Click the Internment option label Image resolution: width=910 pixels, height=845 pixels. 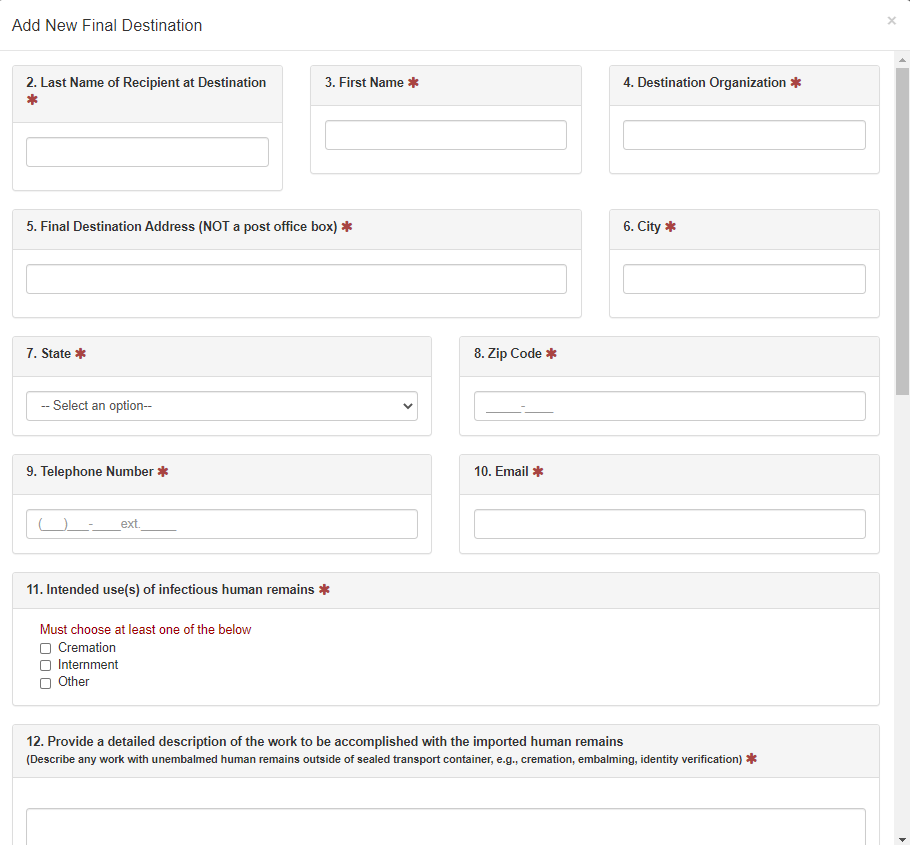[88, 665]
